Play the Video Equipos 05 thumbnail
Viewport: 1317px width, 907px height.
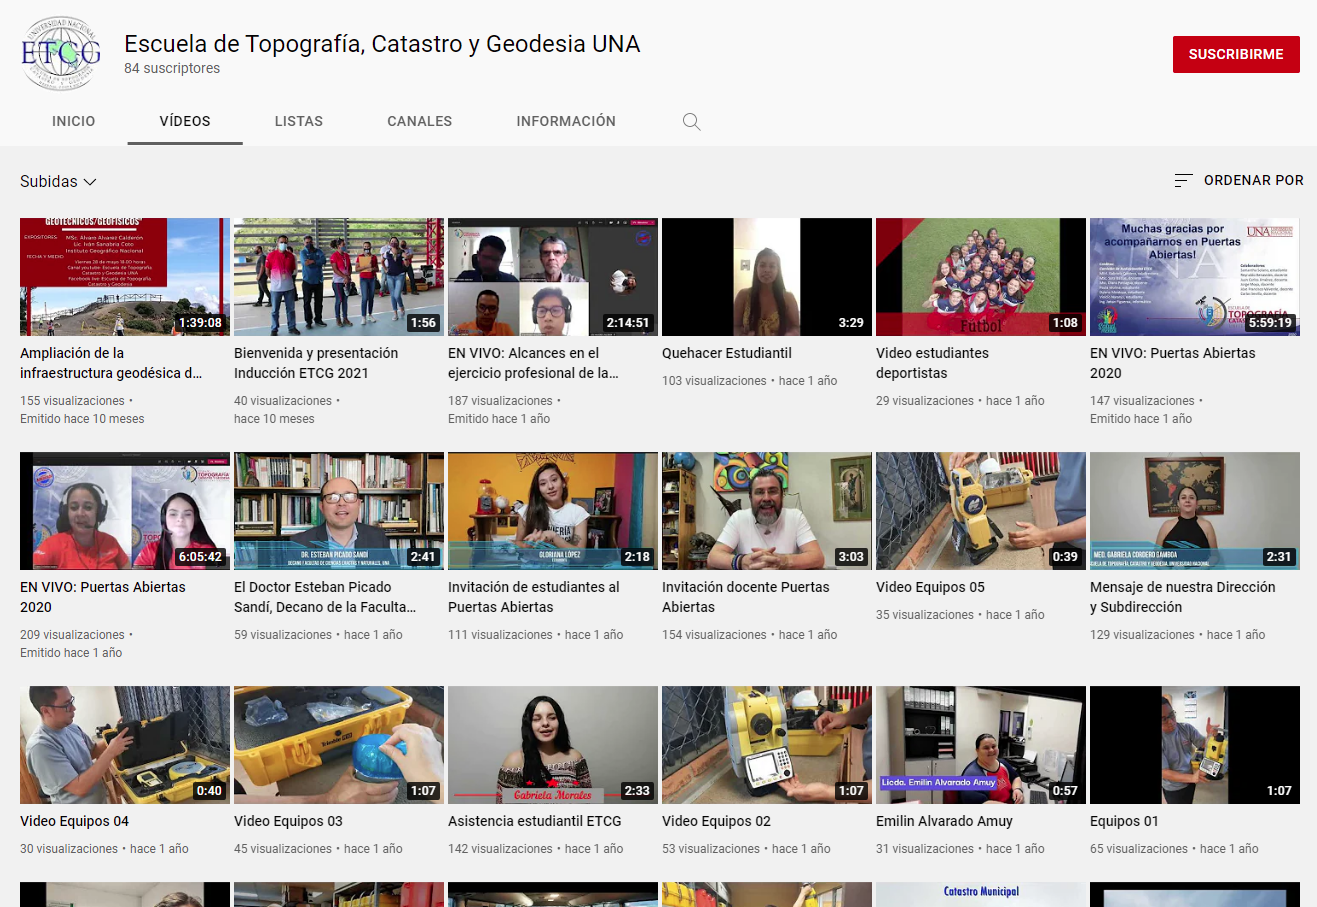pyautogui.click(x=981, y=511)
